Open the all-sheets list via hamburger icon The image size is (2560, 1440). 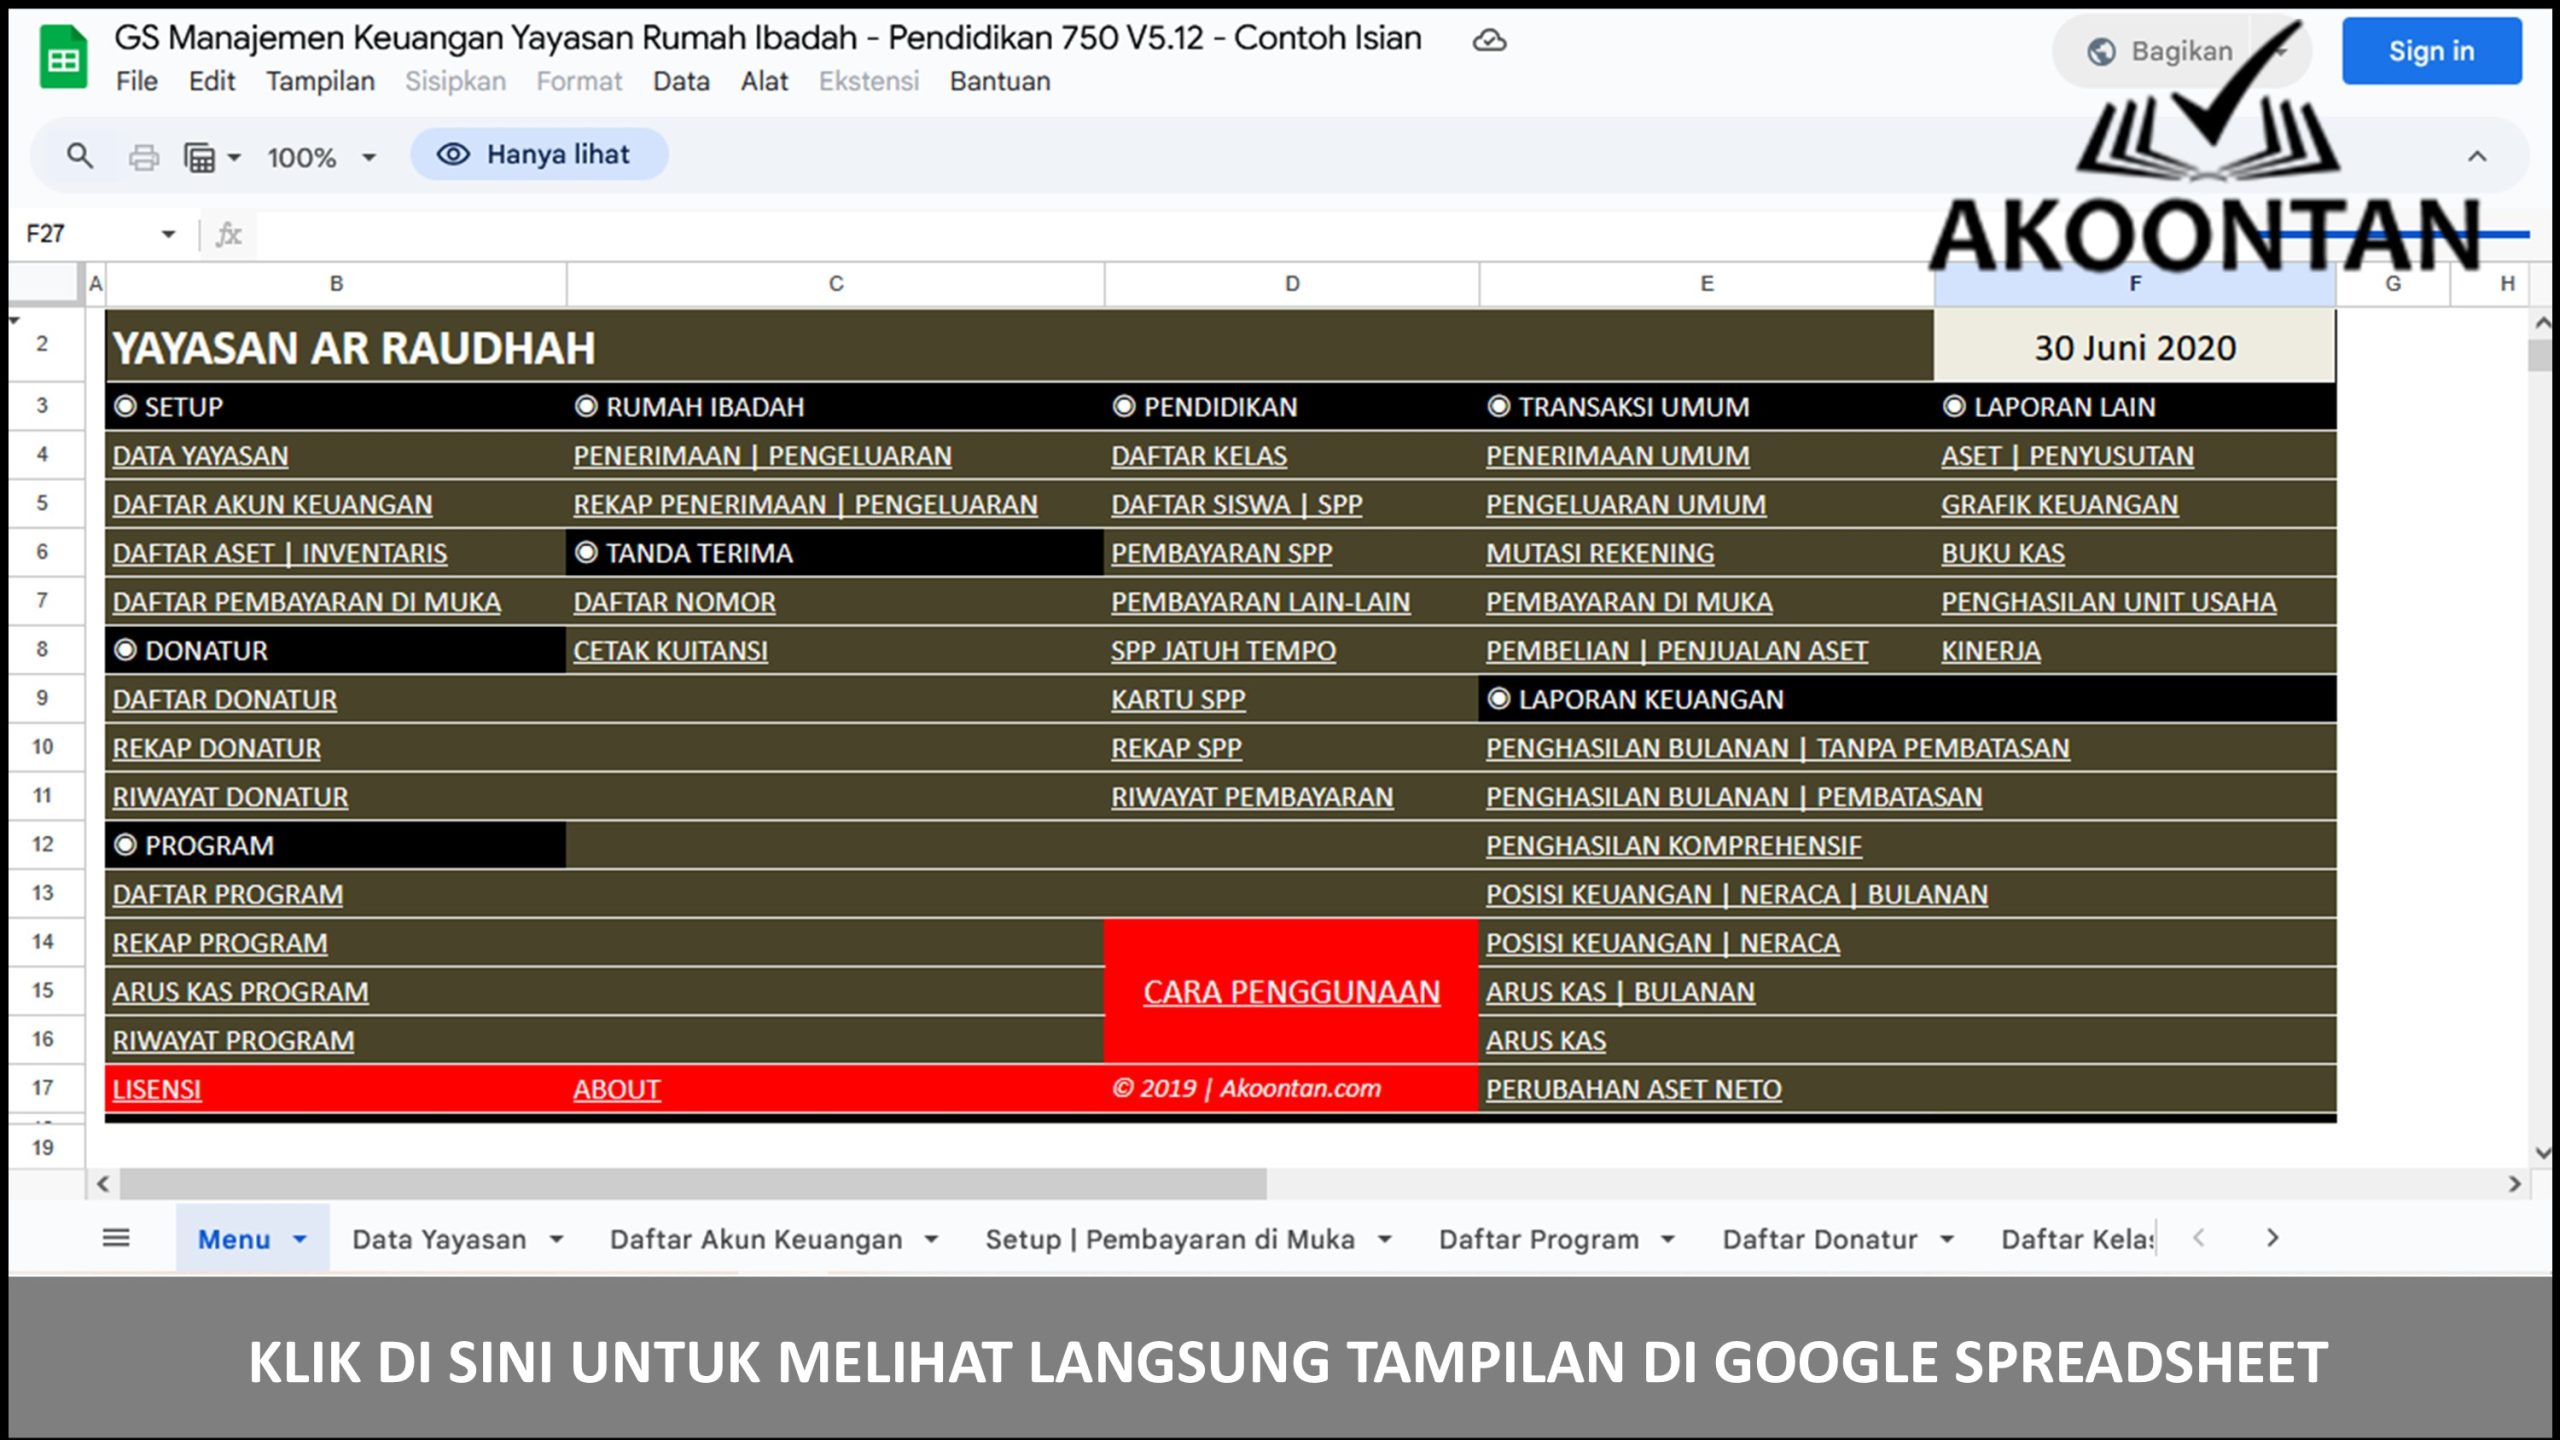[116, 1238]
